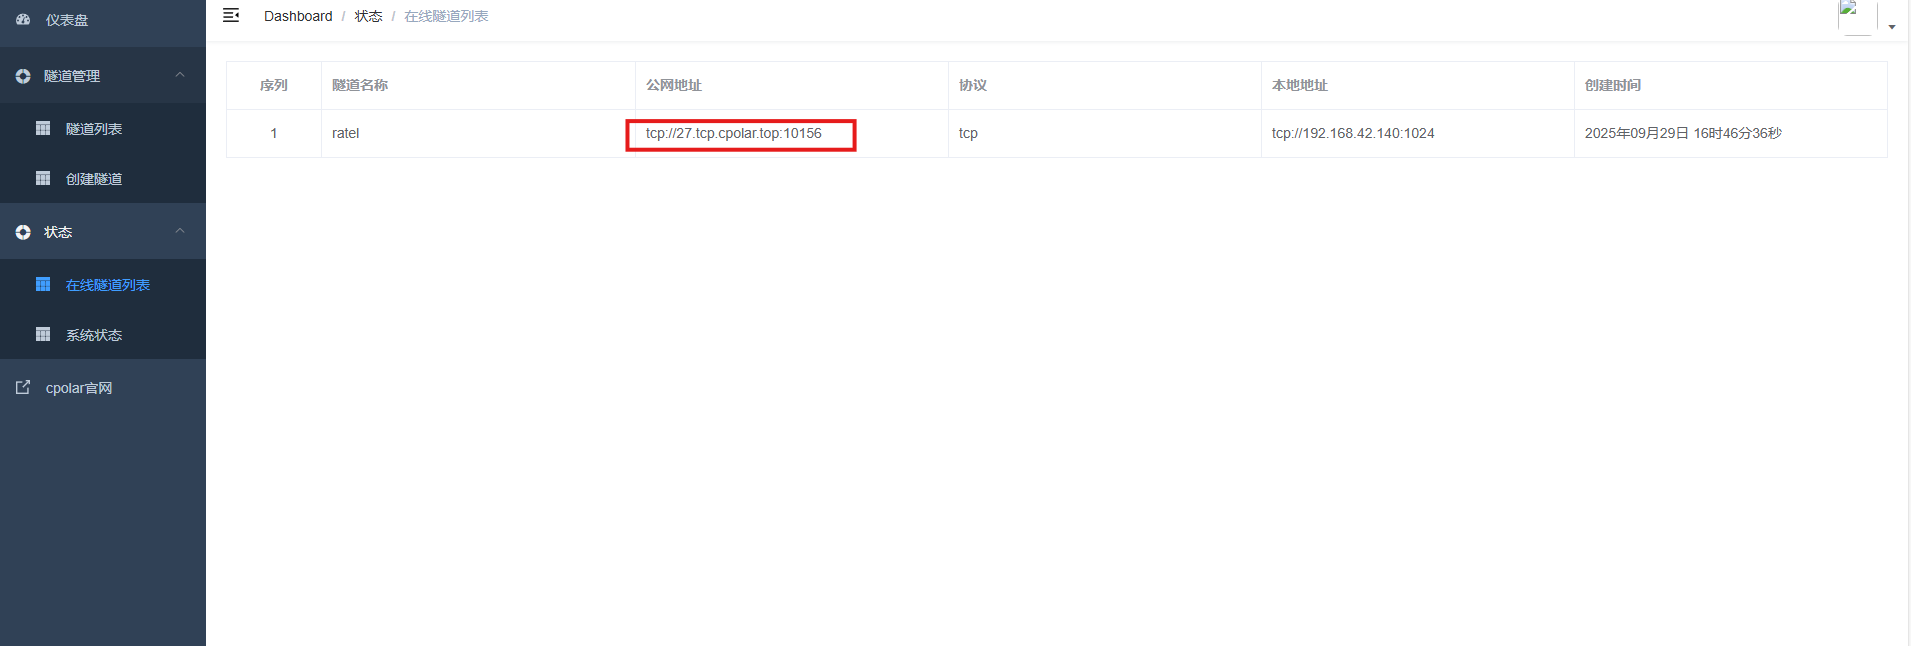Collapse the 状态 menu chevron
This screenshot has height=646, width=1911.
coord(180,231)
